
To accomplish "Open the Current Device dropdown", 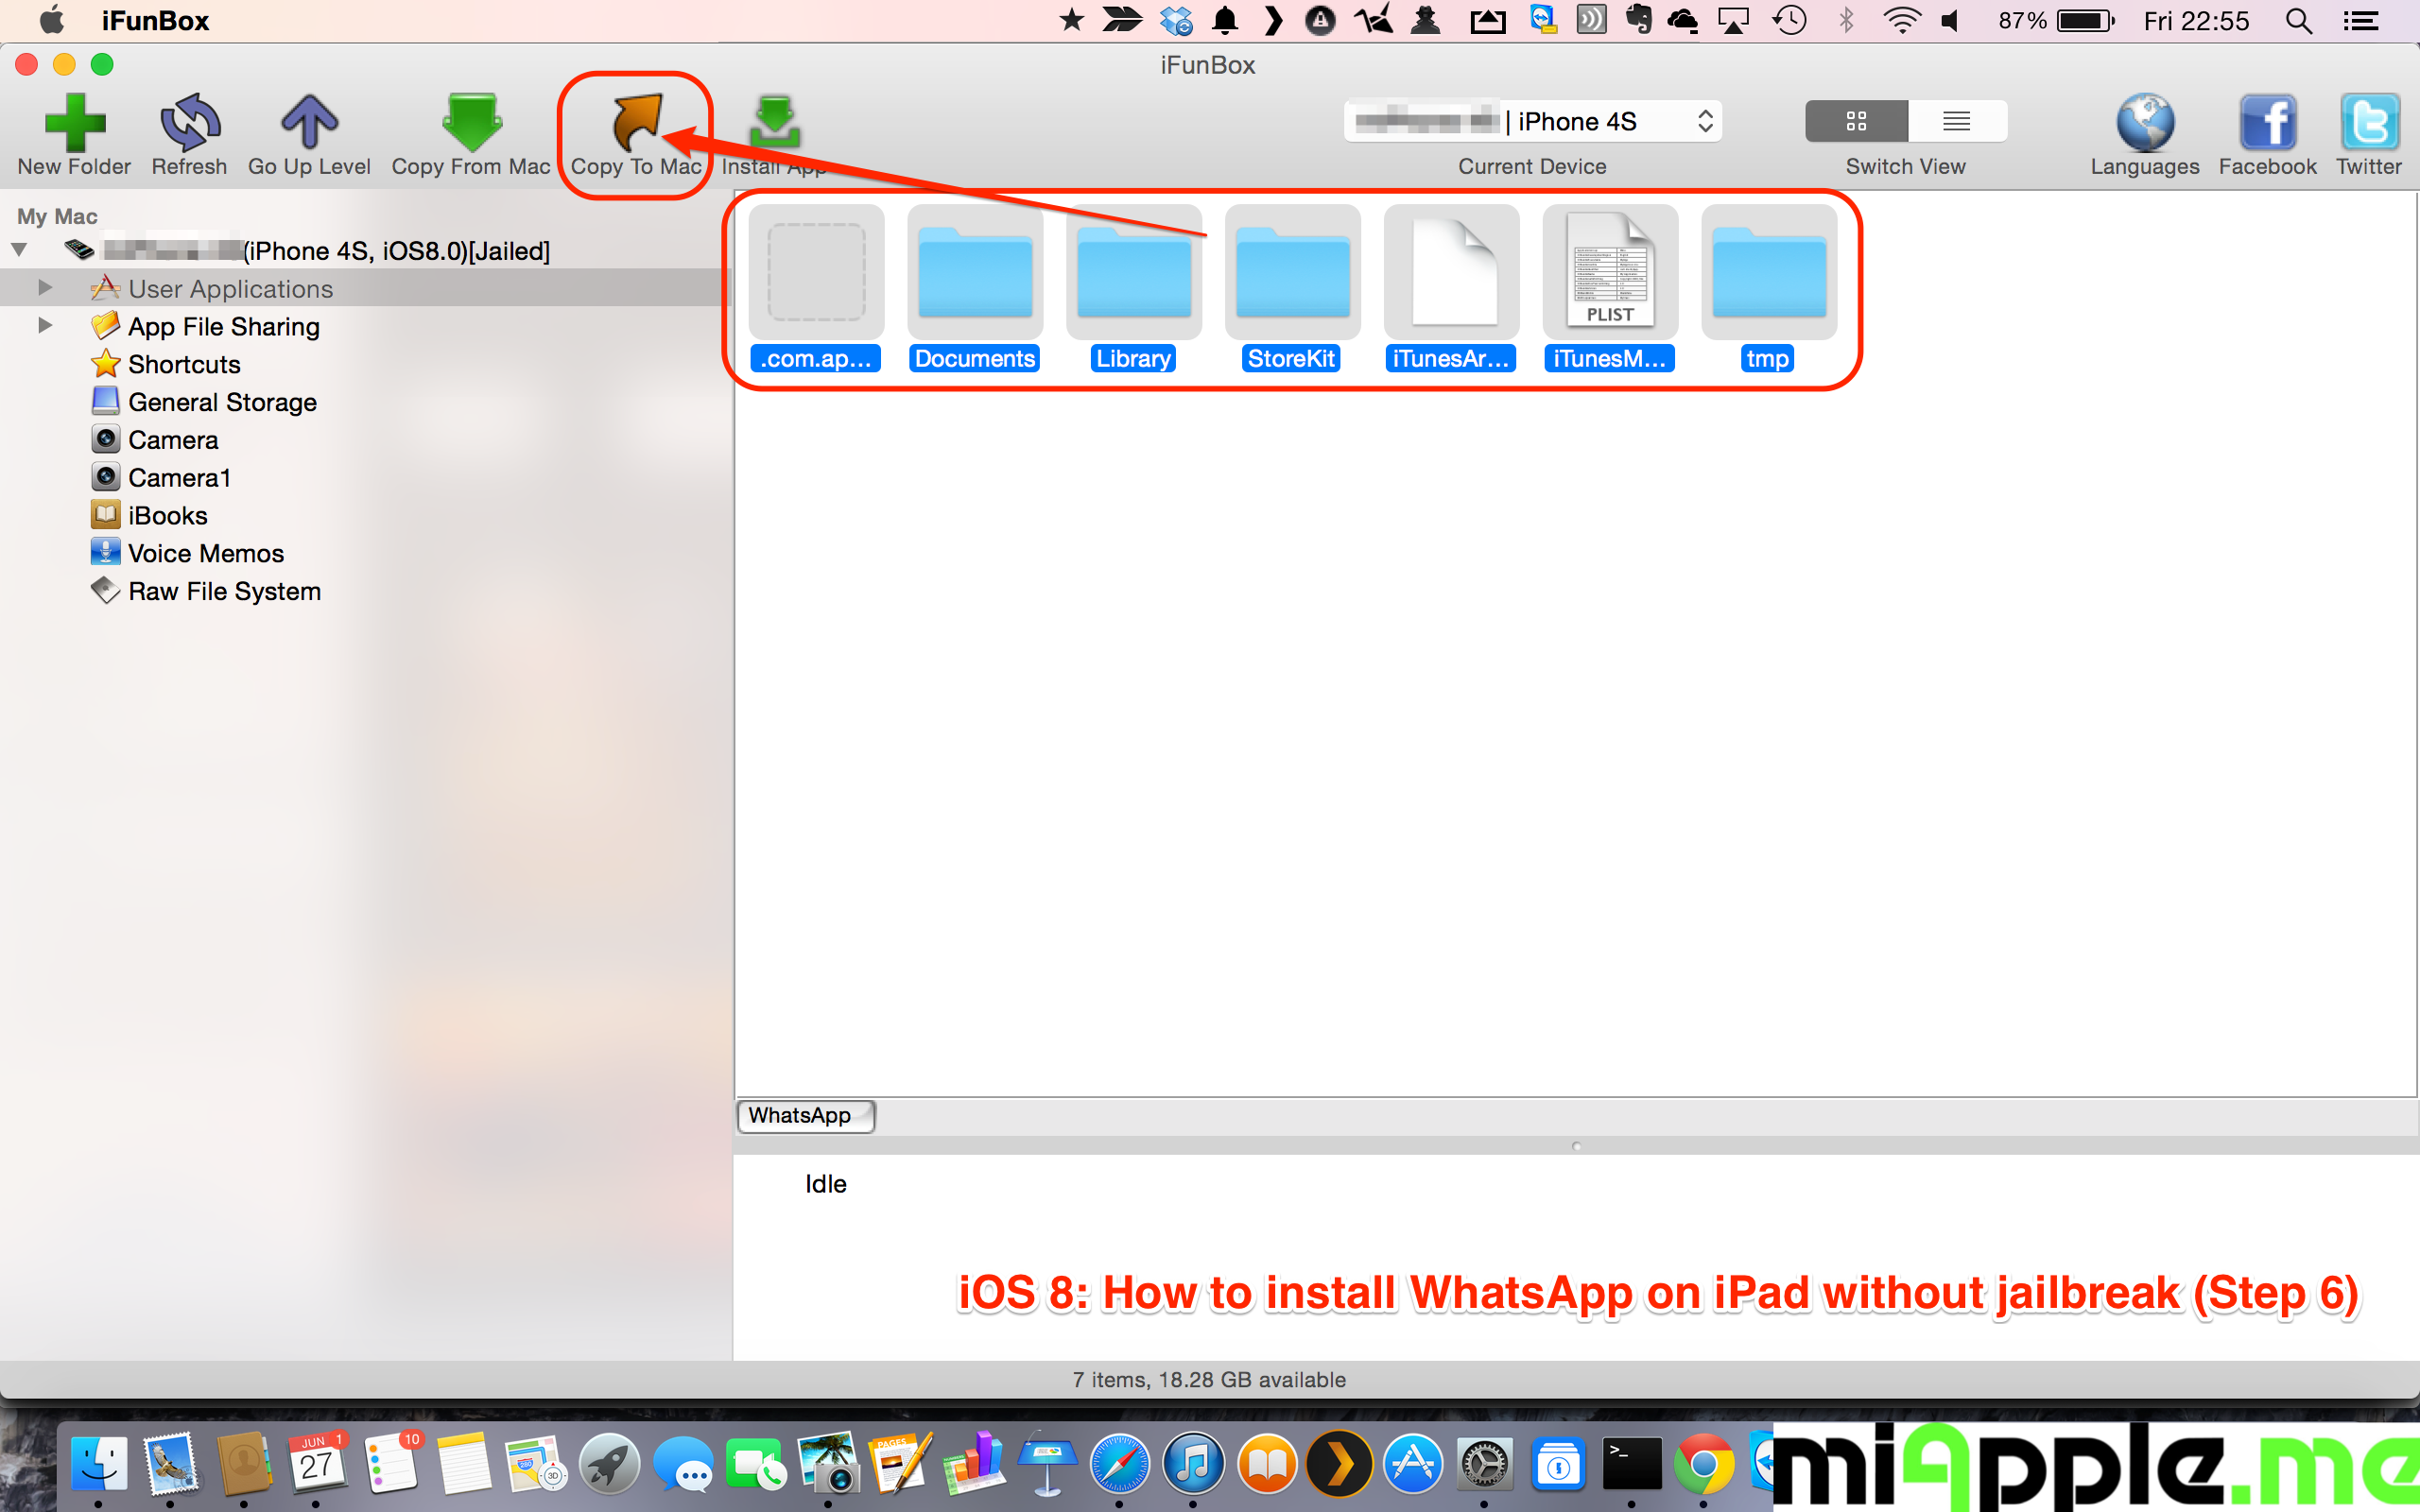I will [x=1533, y=121].
